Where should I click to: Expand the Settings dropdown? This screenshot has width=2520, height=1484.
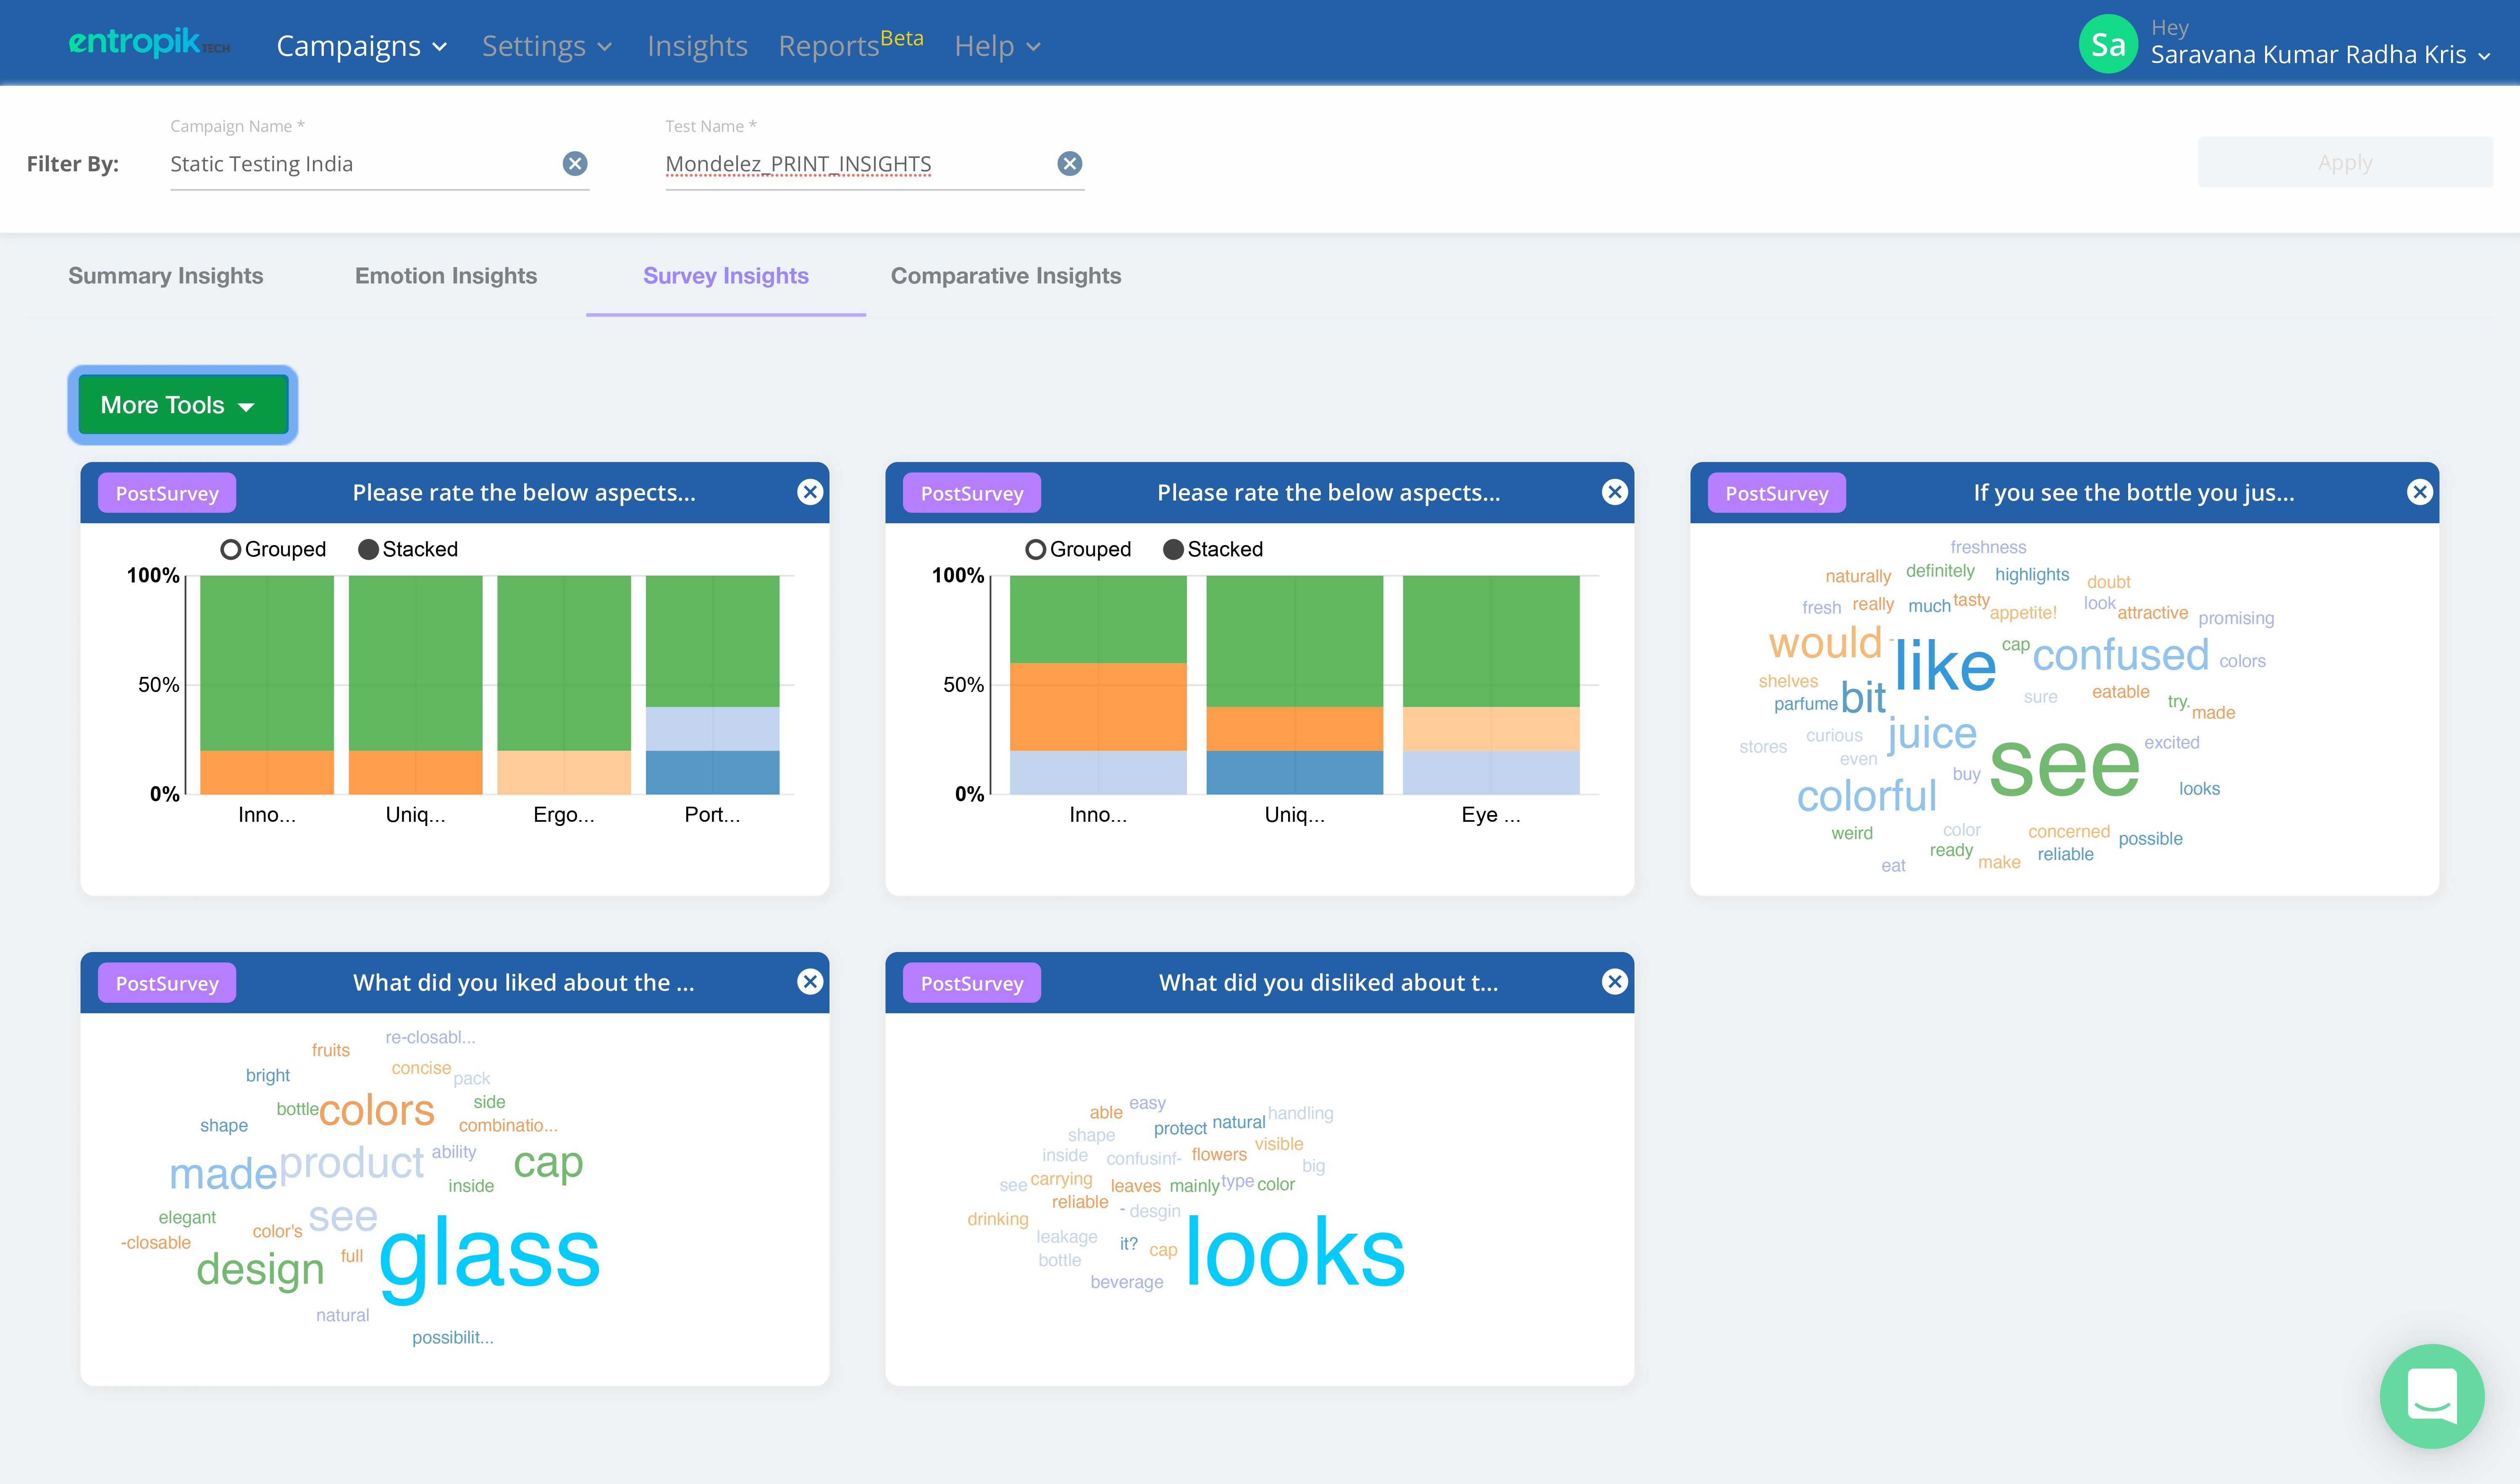coord(547,46)
